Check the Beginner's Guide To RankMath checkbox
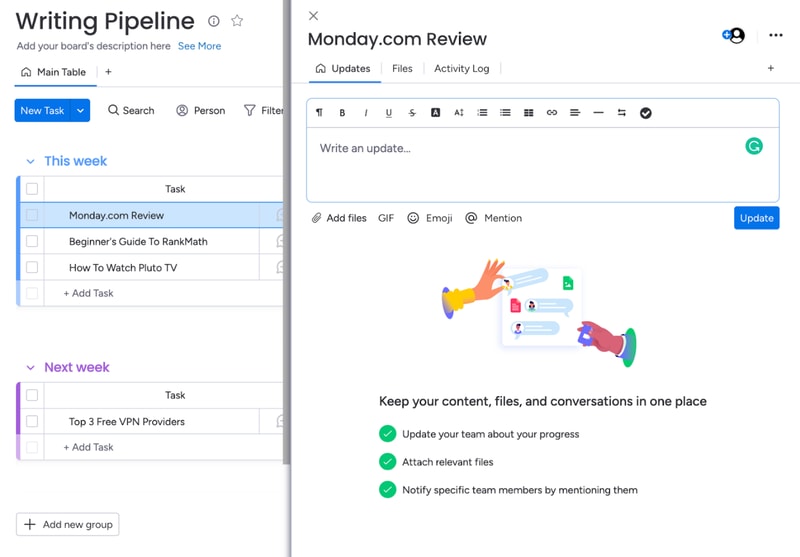 tap(32, 241)
